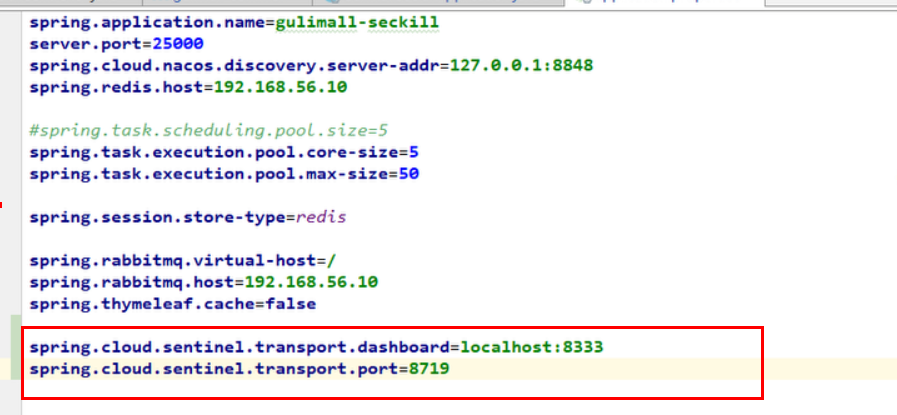Click the execution pool core-size=5 line

point(224,153)
